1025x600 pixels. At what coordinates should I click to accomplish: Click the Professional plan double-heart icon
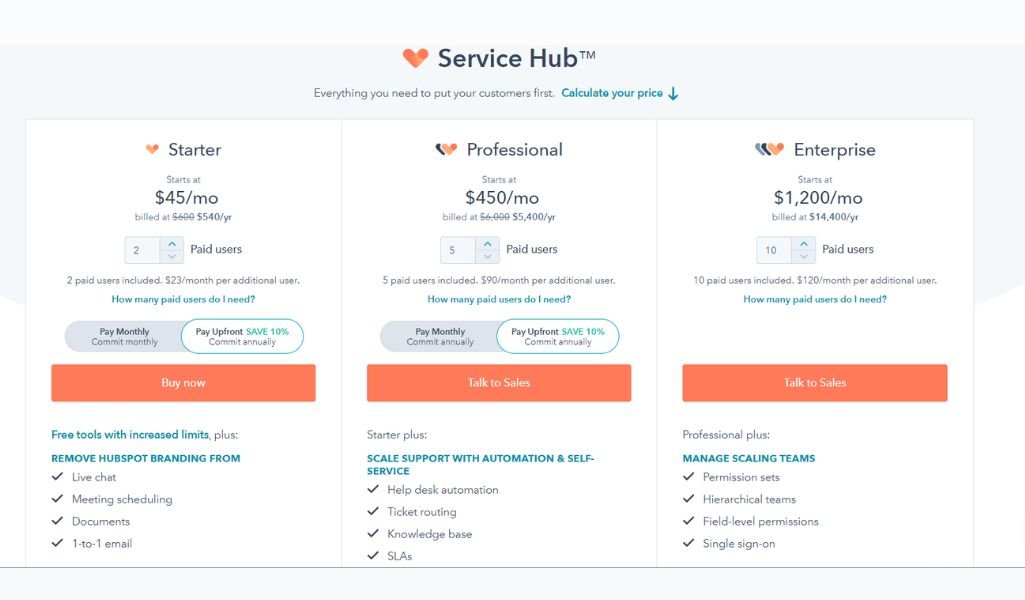[446, 150]
